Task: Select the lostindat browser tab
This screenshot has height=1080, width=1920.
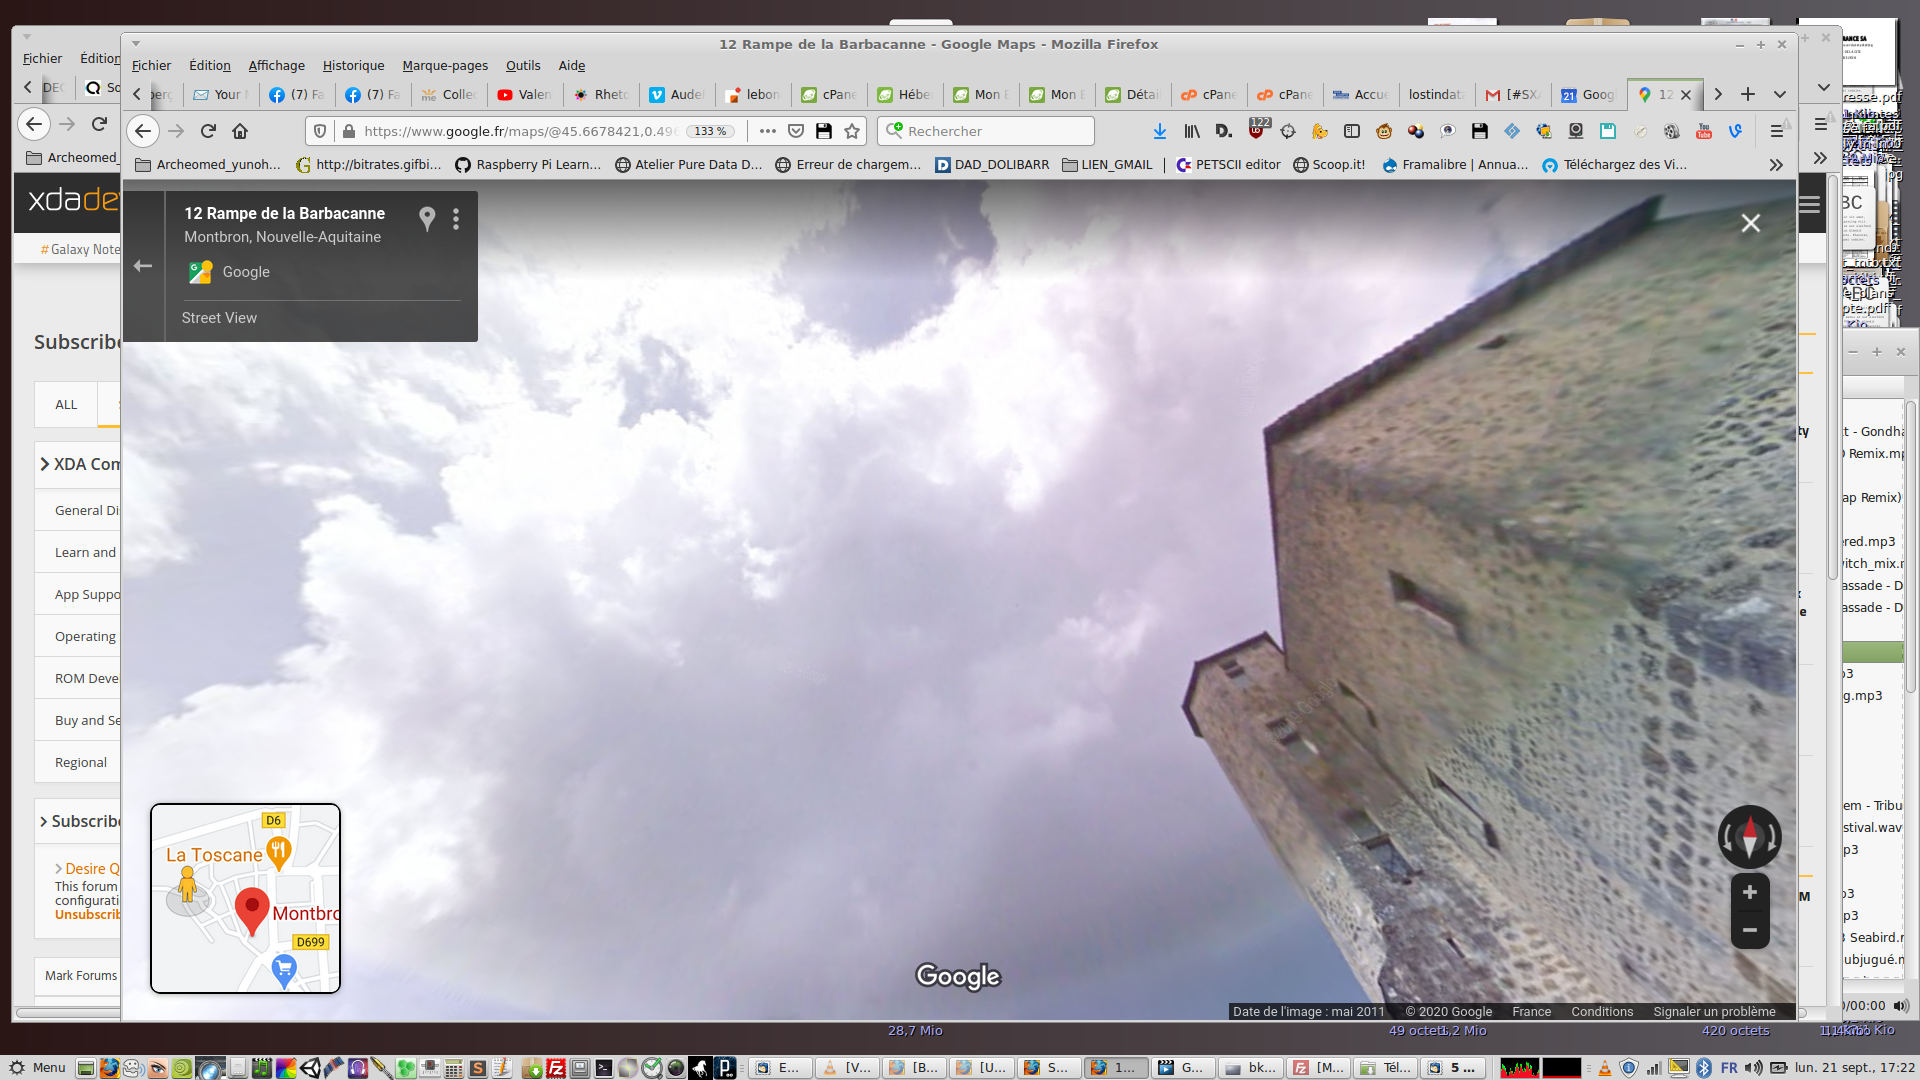Action: pyautogui.click(x=1435, y=94)
